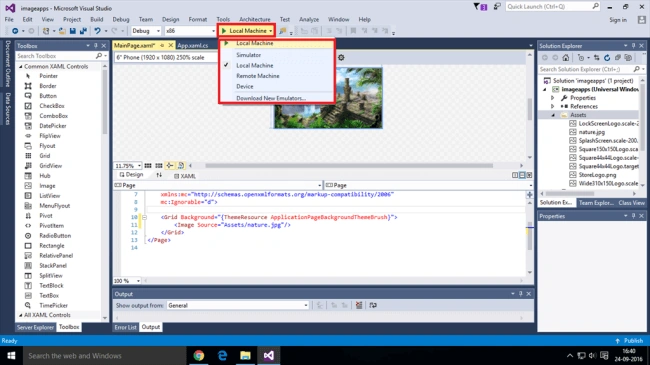The width and height of the screenshot is (650, 365).
Task: Open the x86 platform dropdown
Action: [190, 31]
